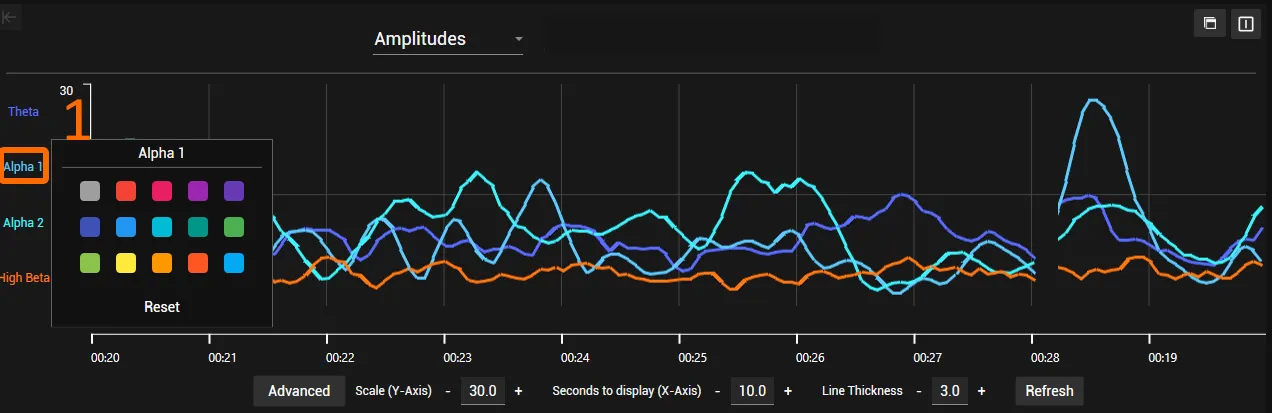Decrease the Y-Axis scale with minus
Image resolution: width=1272 pixels, height=413 pixels.
click(x=446, y=391)
